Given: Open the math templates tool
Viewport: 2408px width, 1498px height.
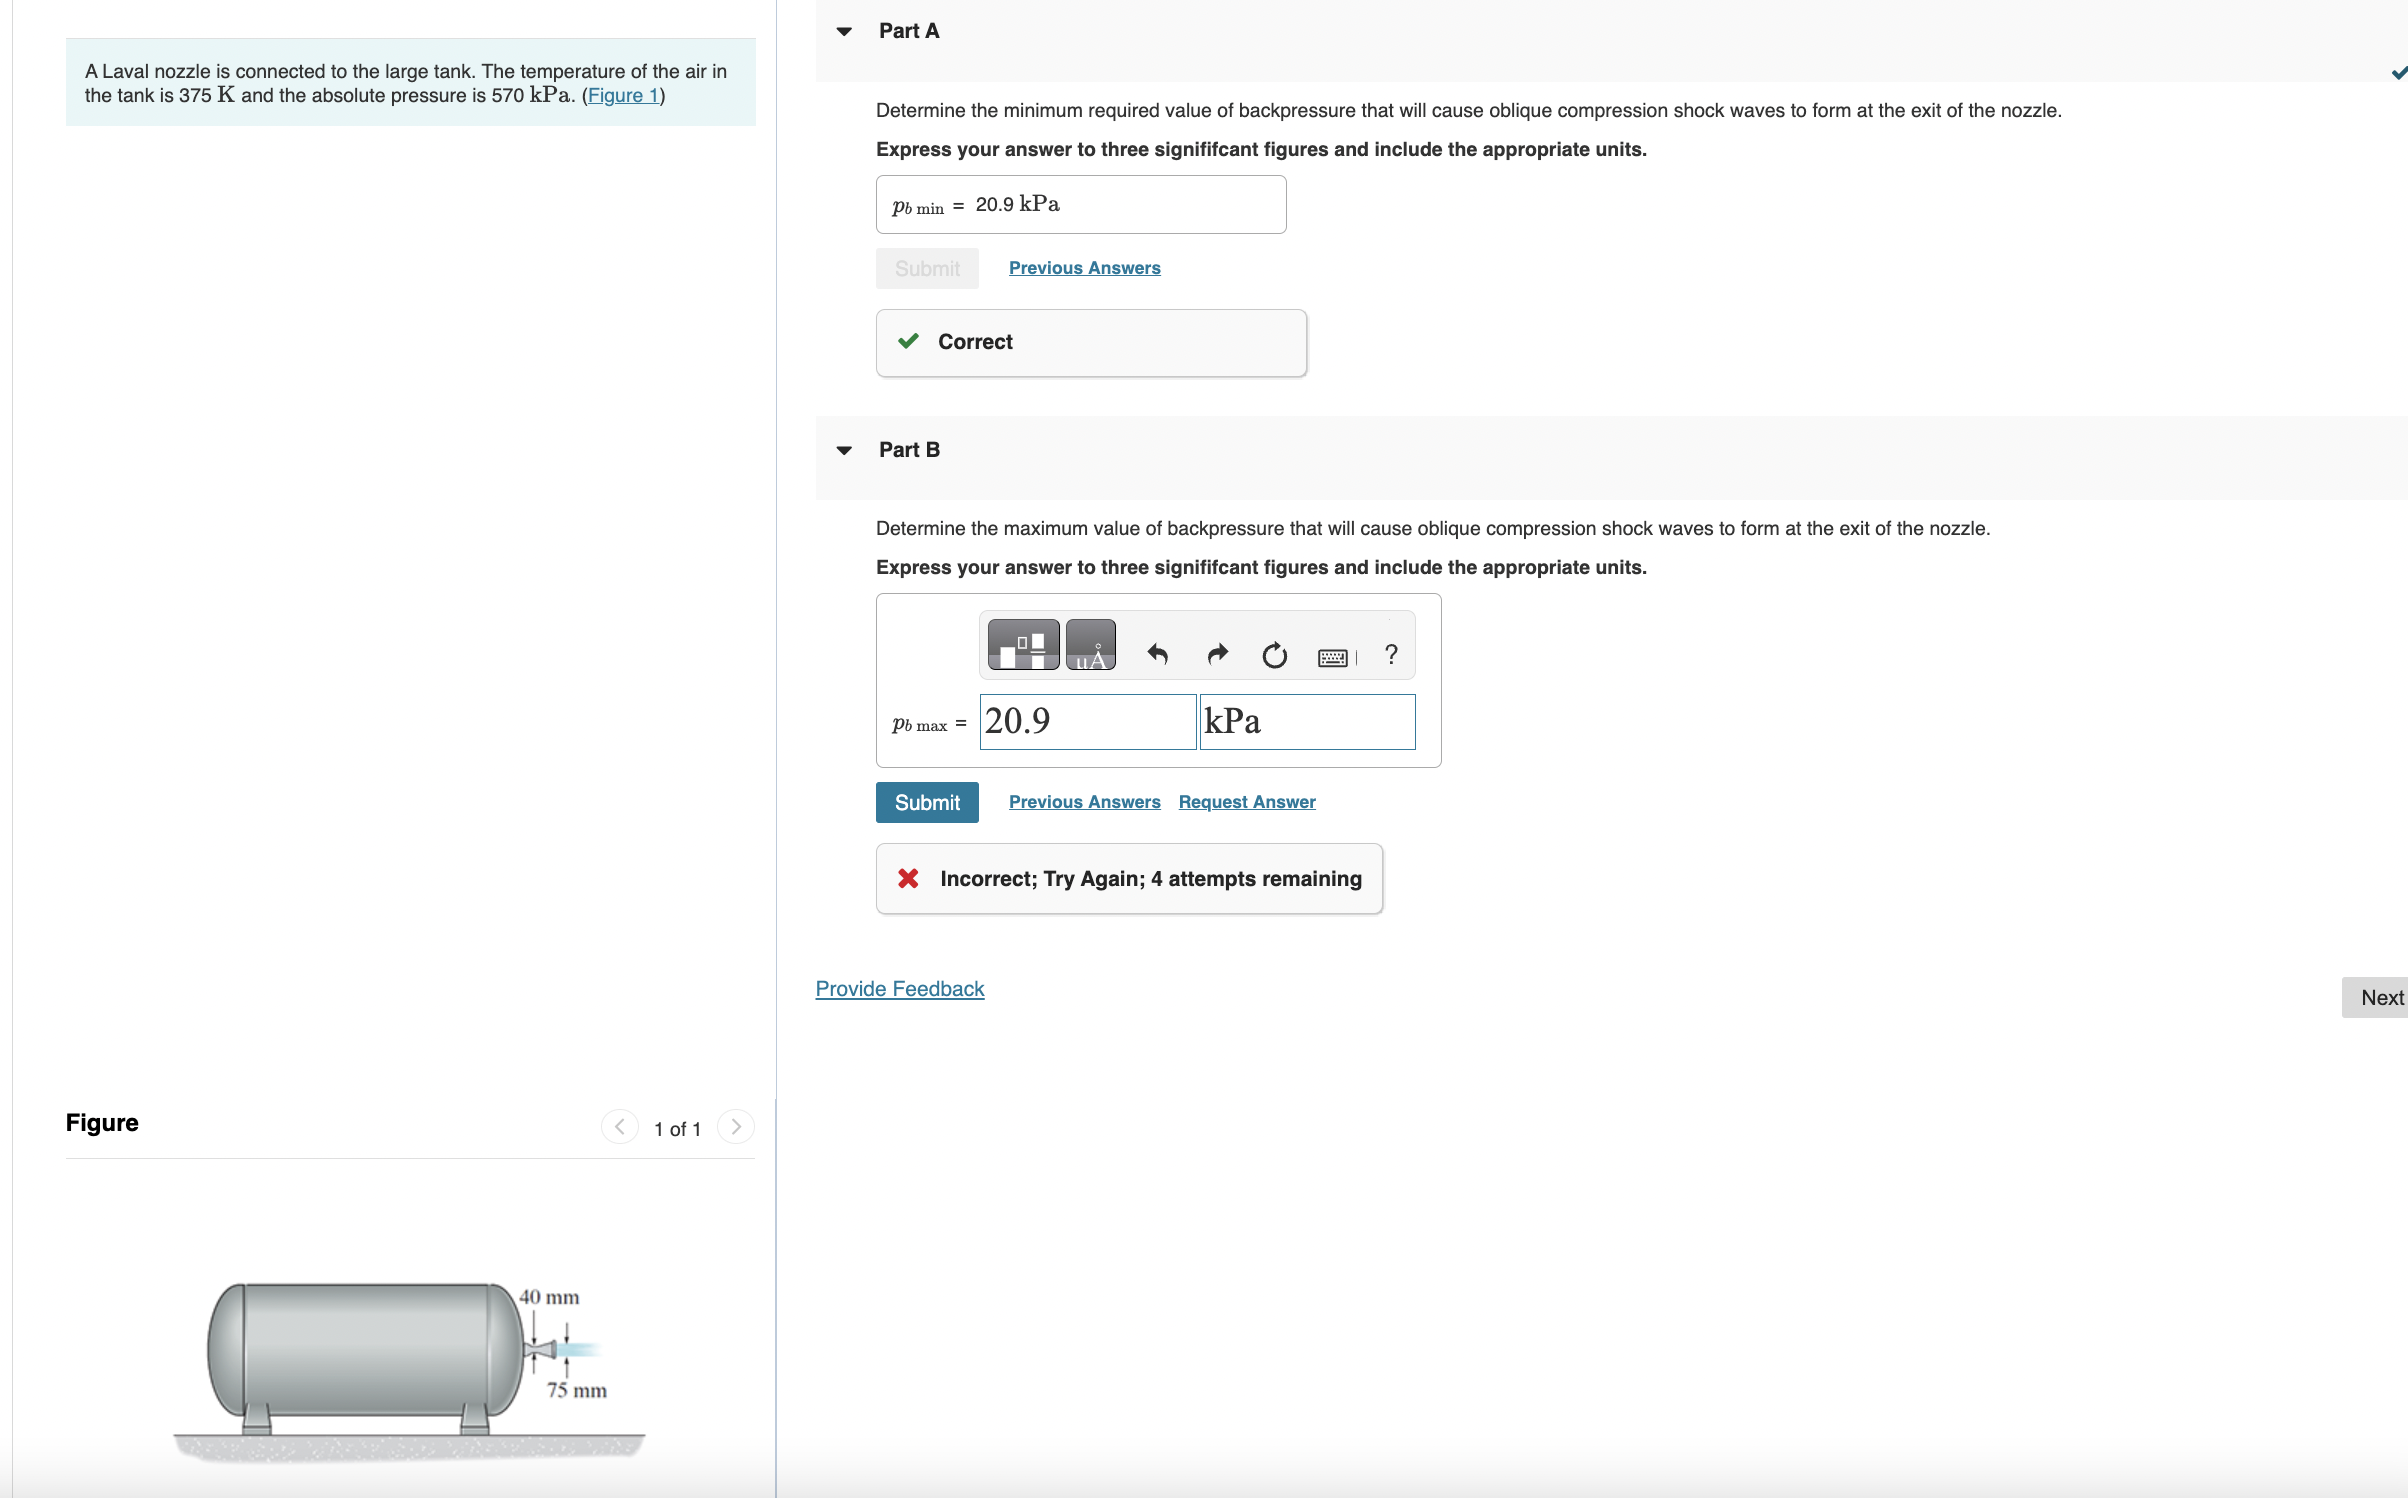Looking at the screenshot, I should coord(1023,645).
